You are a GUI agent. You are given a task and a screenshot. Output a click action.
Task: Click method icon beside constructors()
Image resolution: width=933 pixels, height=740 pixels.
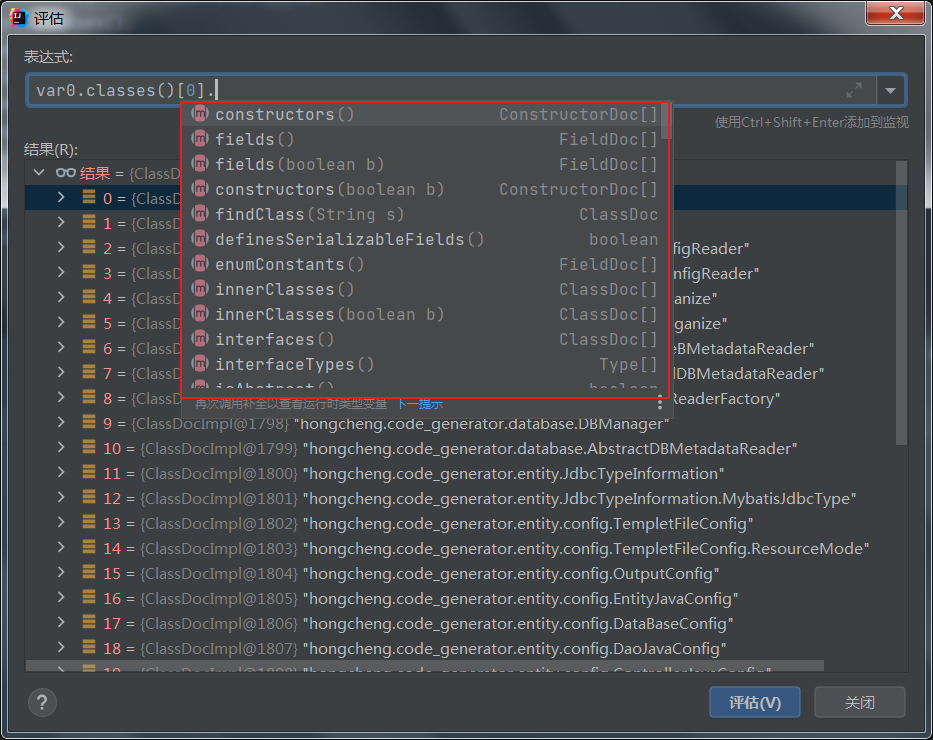(200, 113)
